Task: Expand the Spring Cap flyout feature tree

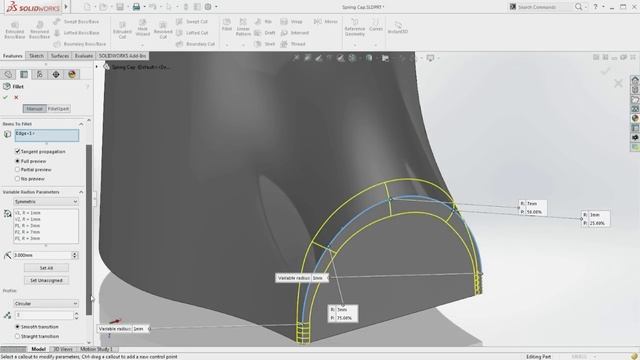Action: 97,67
